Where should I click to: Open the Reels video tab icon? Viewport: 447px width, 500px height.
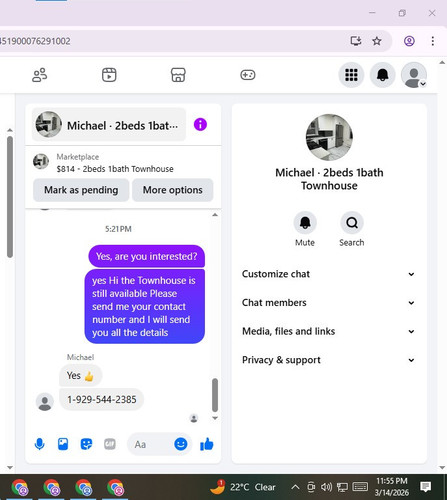(x=109, y=75)
